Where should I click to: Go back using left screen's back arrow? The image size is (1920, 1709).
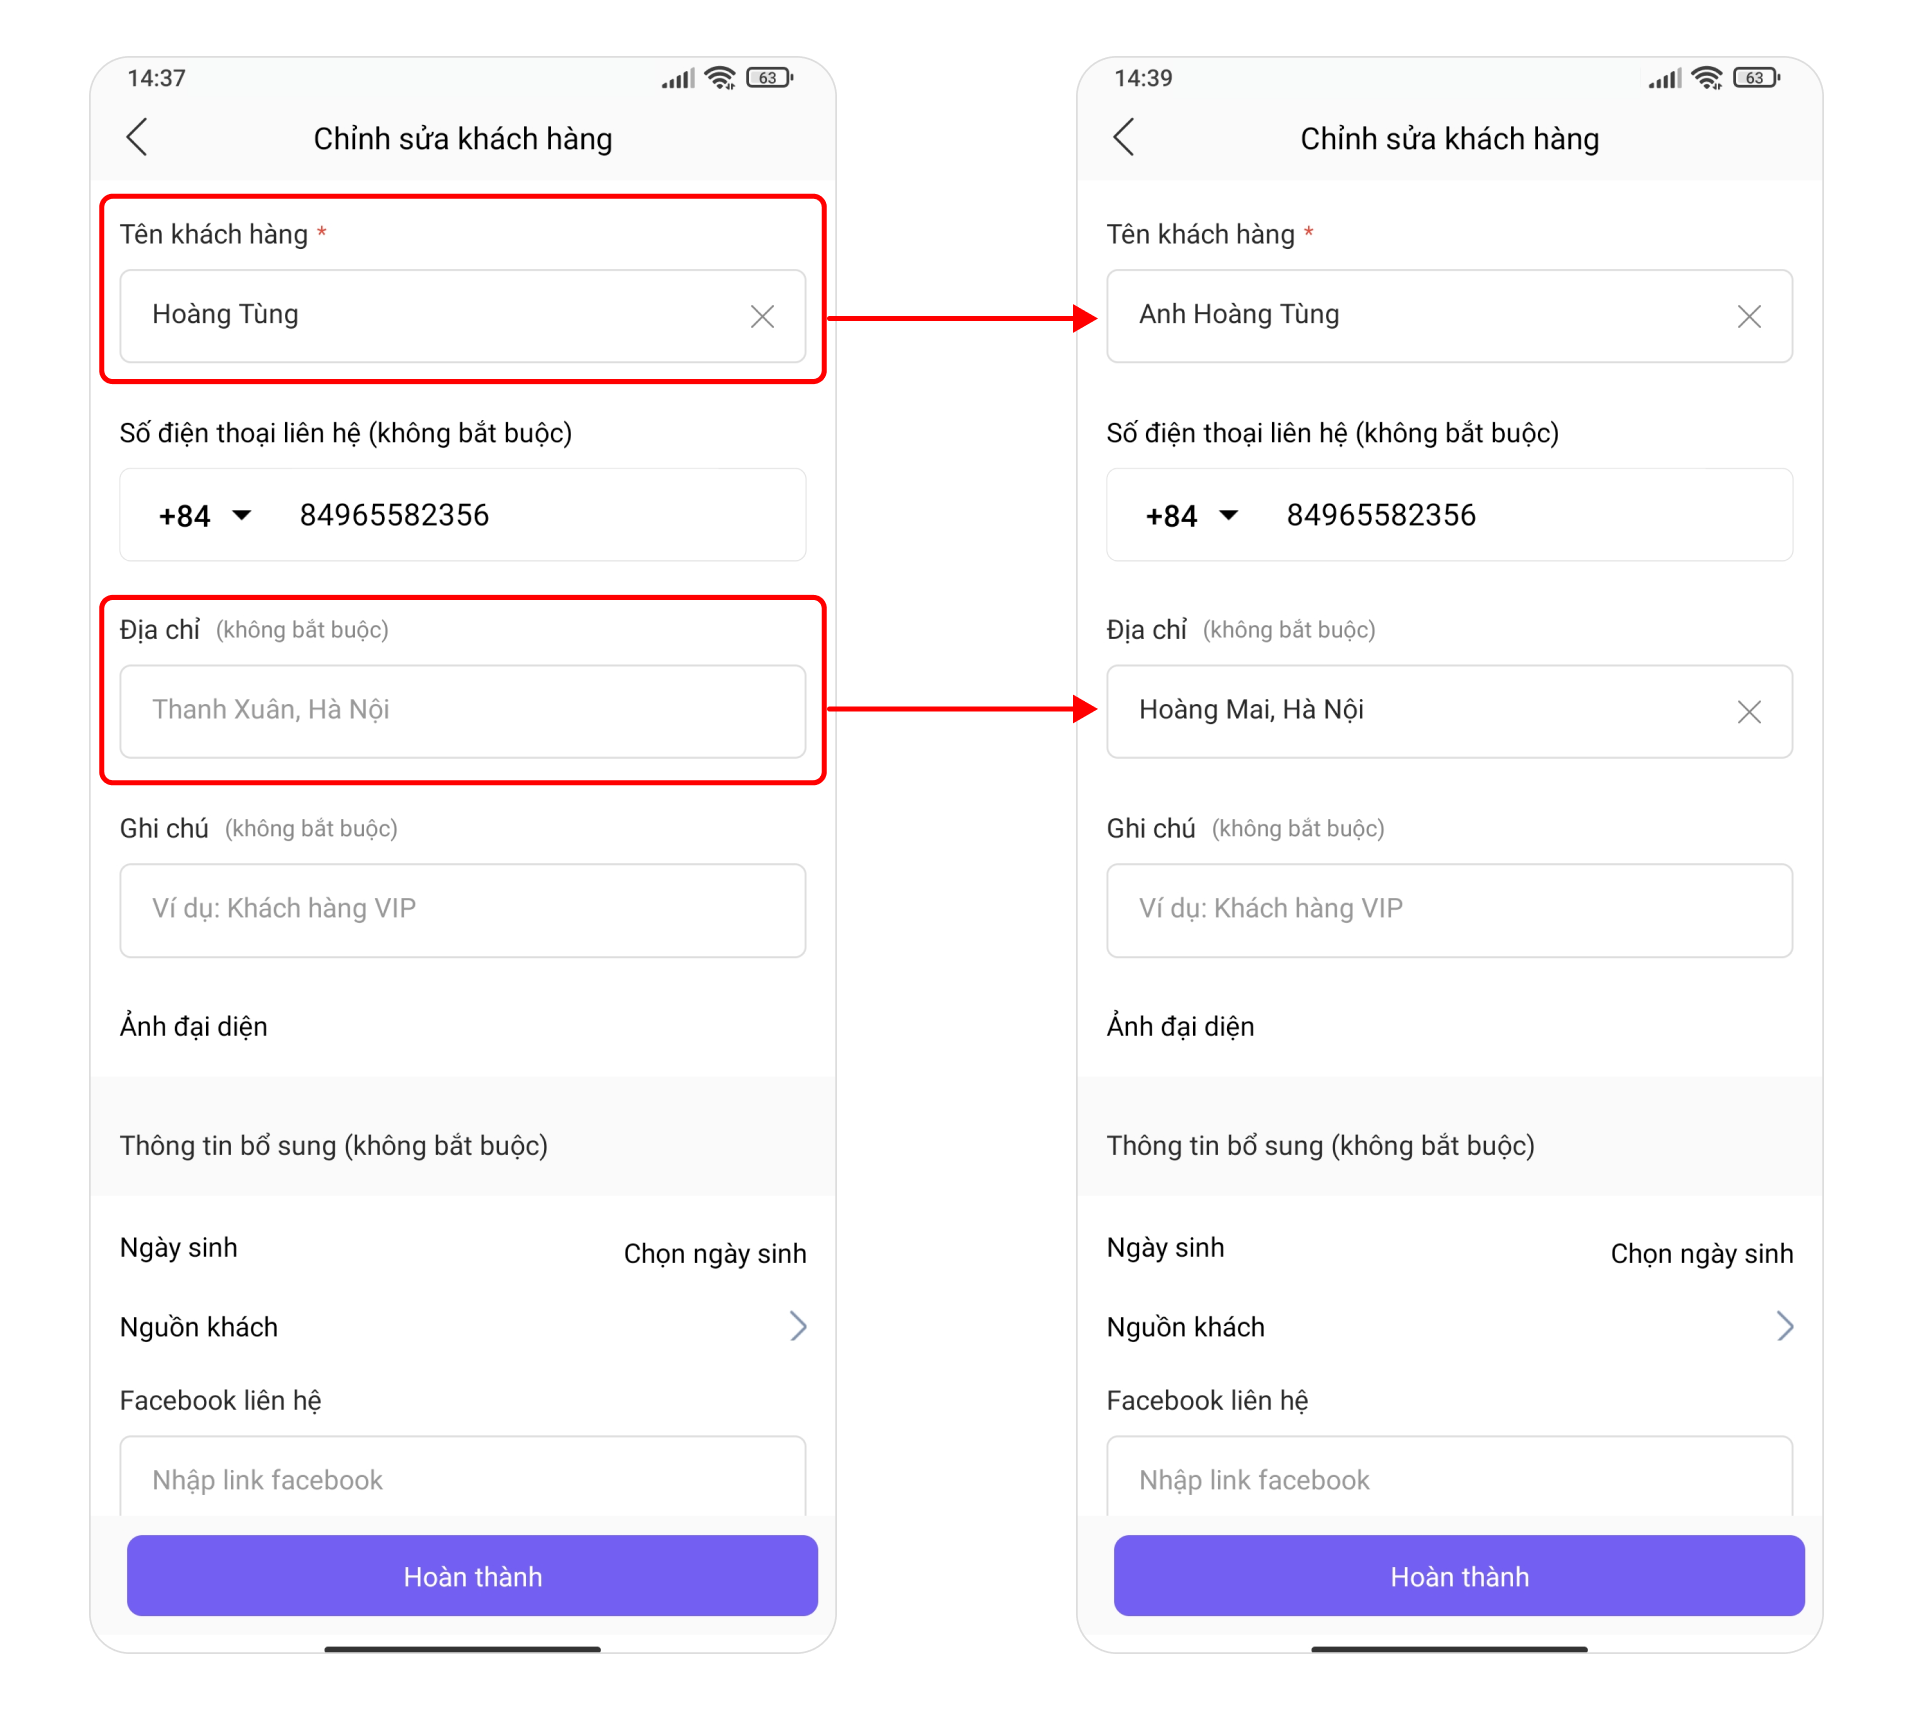pos(138,137)
